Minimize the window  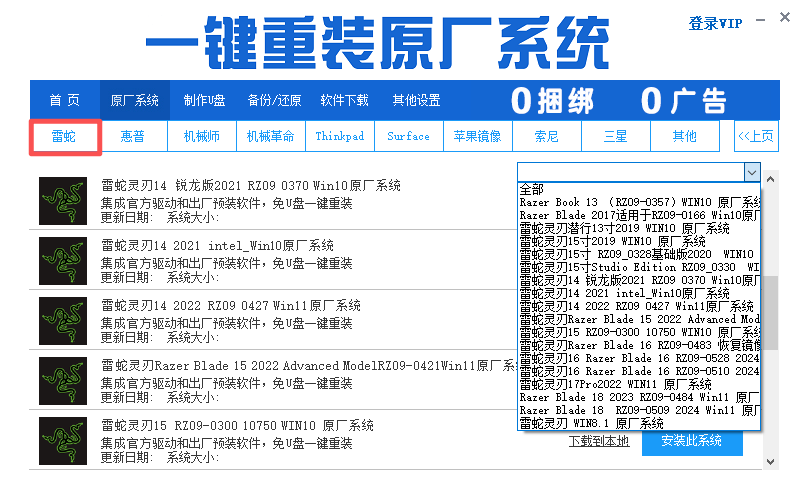761,20
